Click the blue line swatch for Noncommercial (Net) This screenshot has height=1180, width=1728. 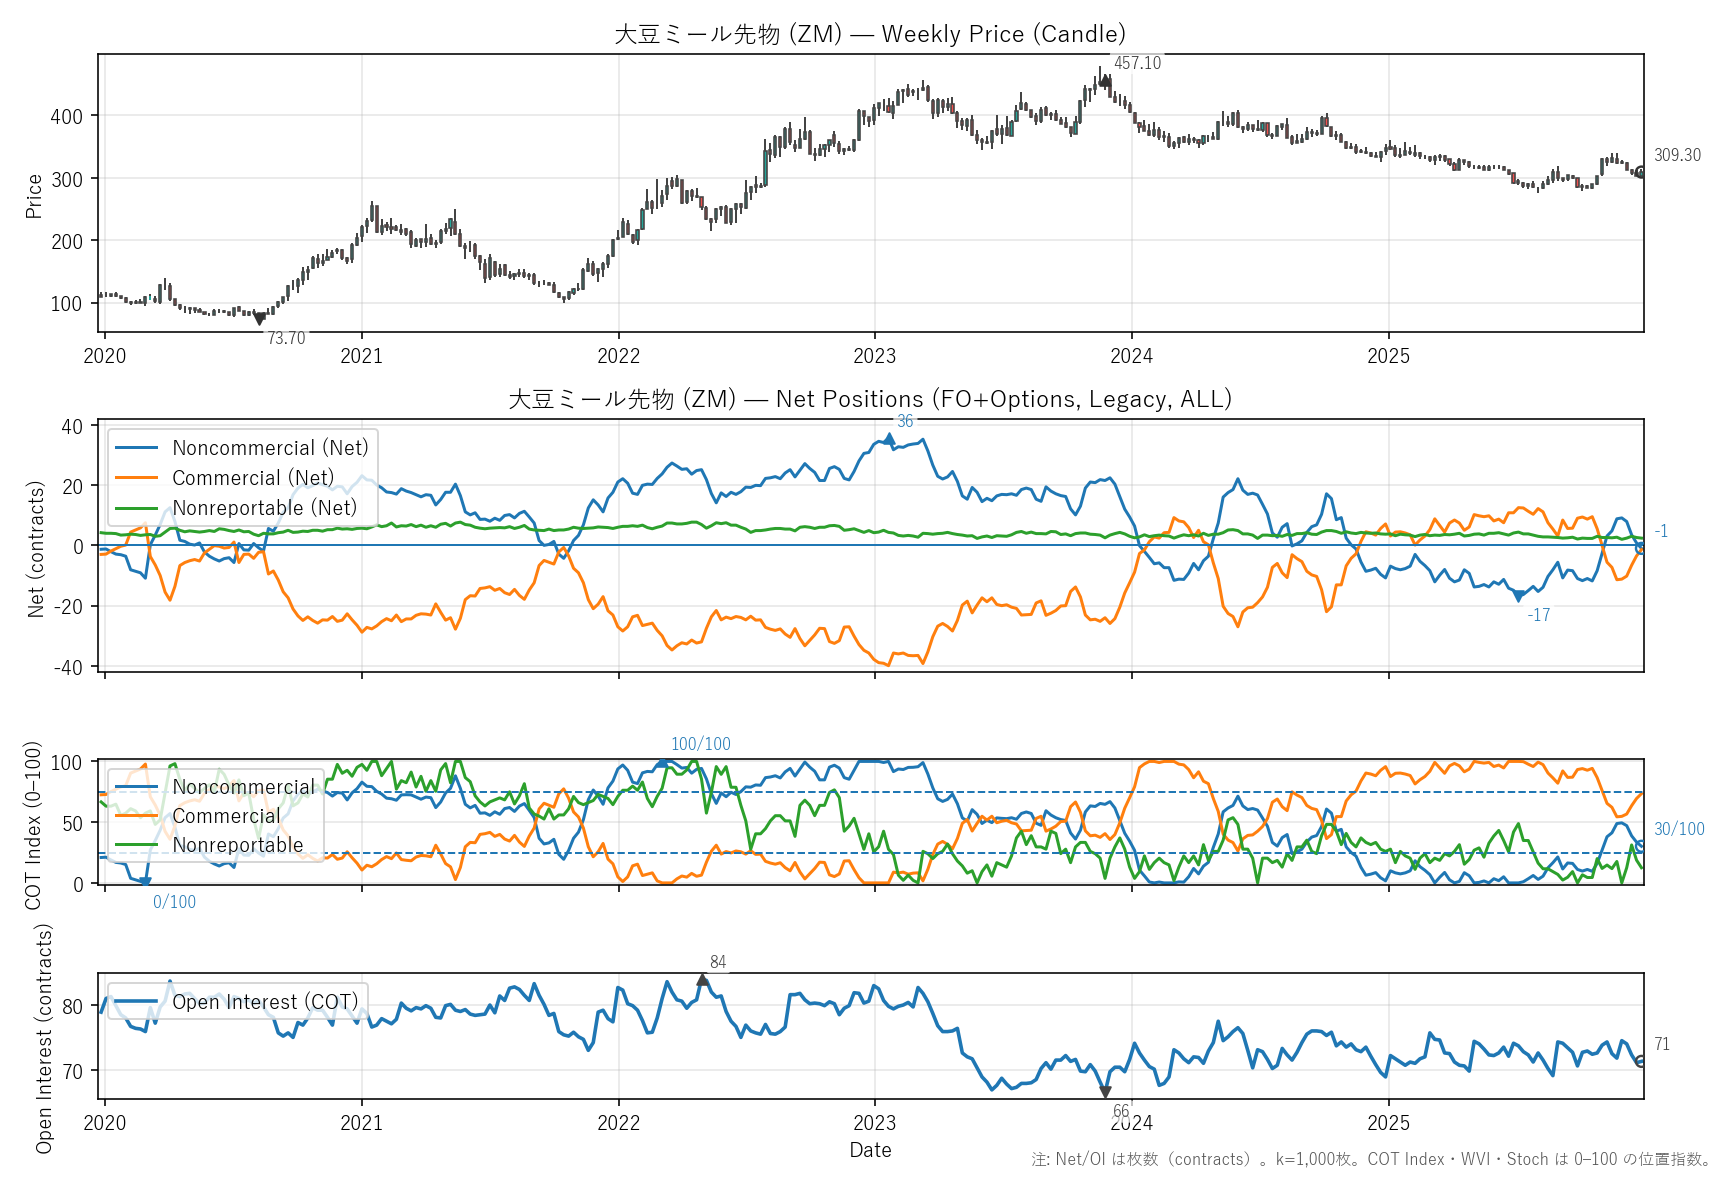137,448
